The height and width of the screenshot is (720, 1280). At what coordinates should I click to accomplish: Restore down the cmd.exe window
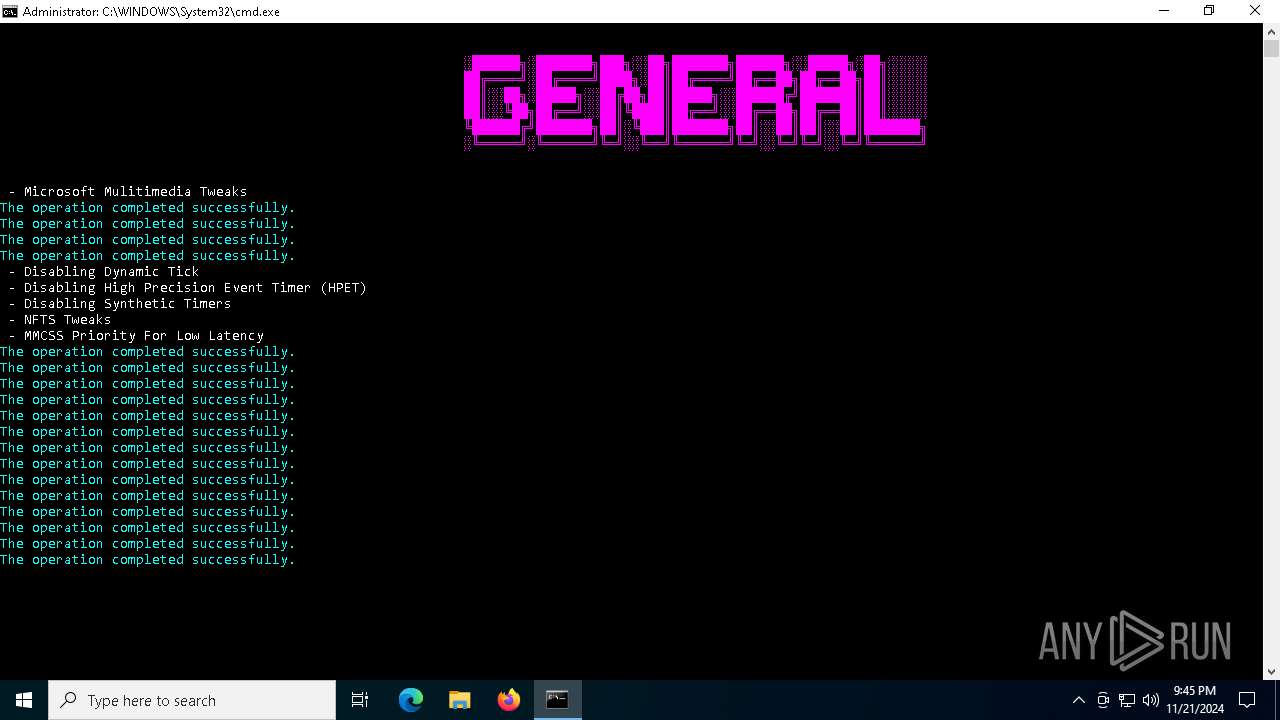point(1209,11)
